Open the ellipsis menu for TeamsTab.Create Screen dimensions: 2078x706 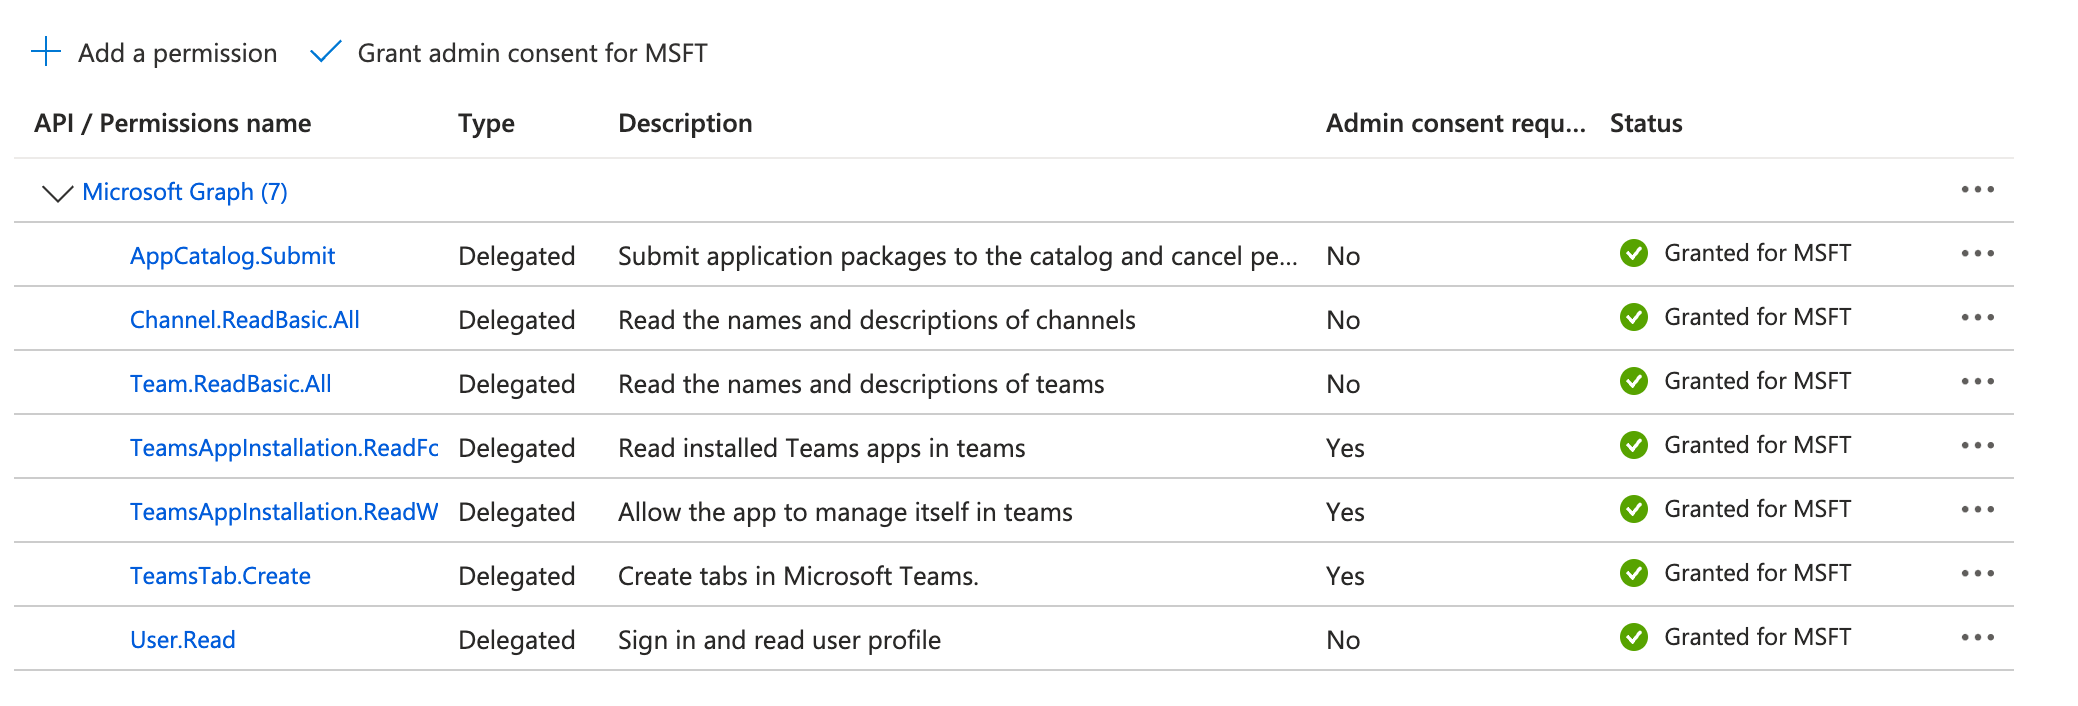tap(1977, 574)
